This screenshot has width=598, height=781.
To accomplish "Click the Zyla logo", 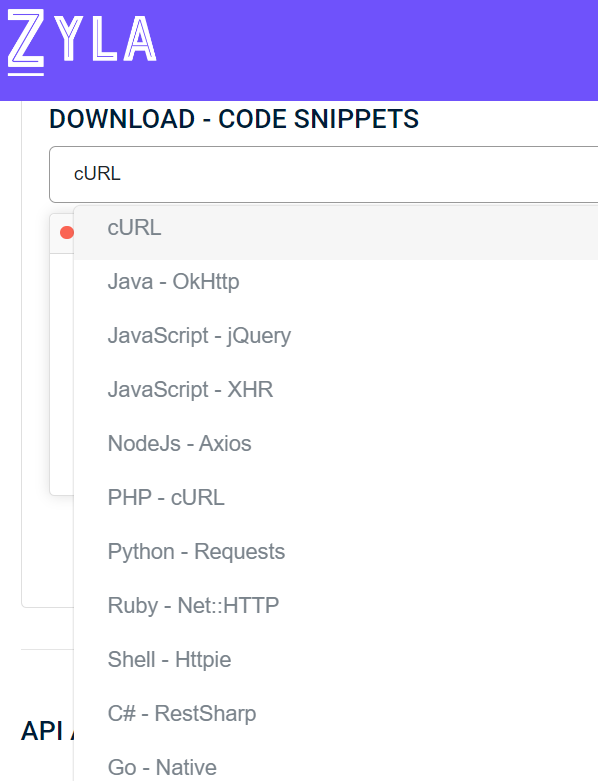I will tap(82, 42).
